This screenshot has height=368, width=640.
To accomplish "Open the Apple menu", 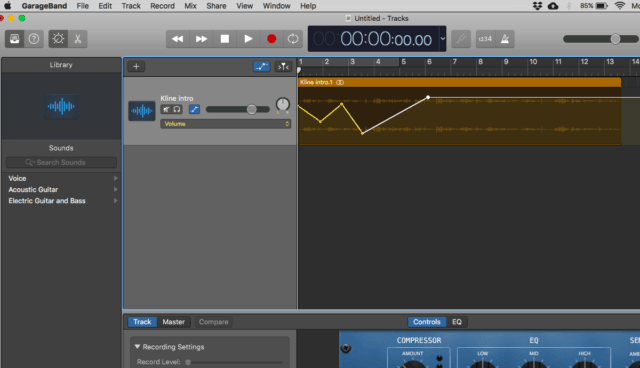I will tap(8, 6).
